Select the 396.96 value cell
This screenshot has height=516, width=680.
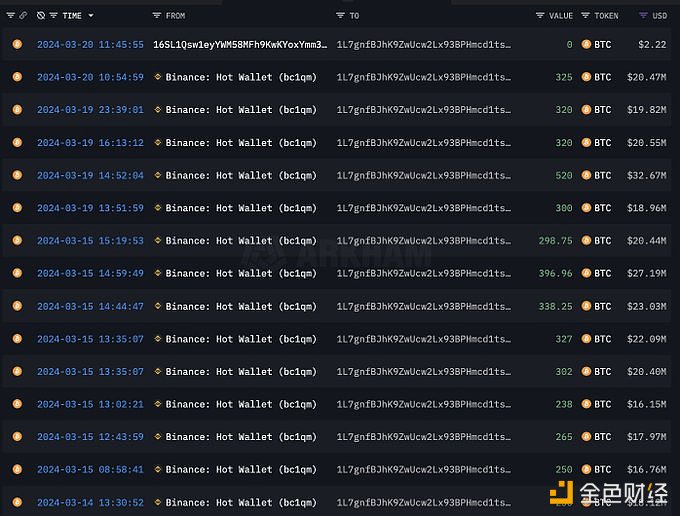pyautogui.click(x=556, y=273)
